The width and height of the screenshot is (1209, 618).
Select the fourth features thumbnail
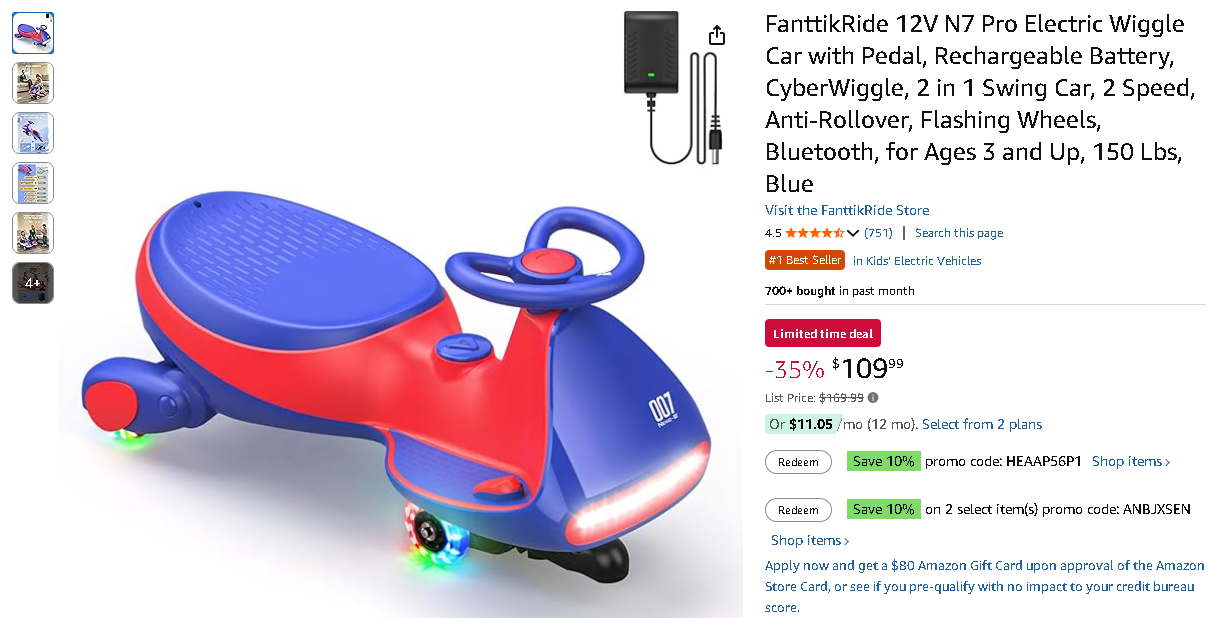click(x=33, y=183)
